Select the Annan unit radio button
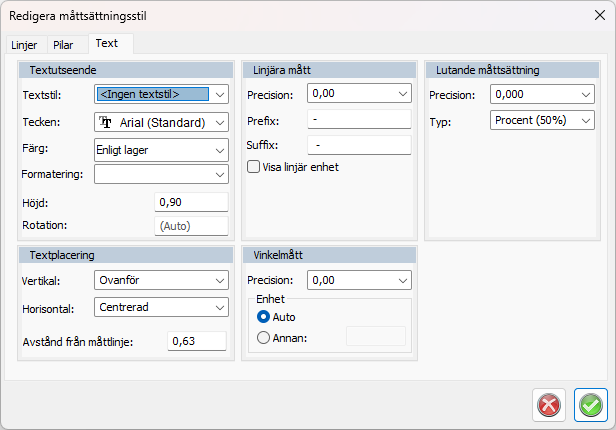The image size is (616, 430). 264,337
